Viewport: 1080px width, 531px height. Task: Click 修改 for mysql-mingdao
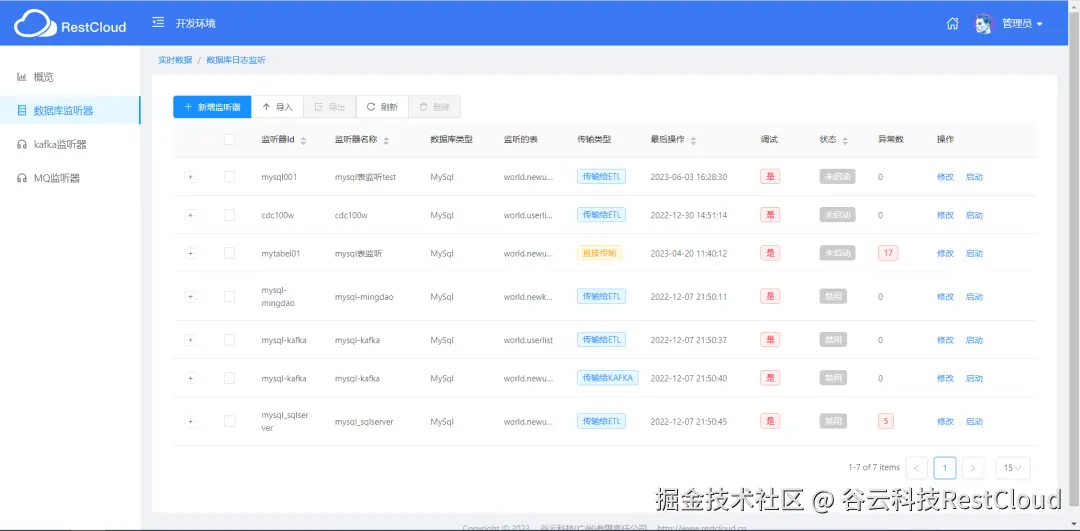click(x=946, y=296)
